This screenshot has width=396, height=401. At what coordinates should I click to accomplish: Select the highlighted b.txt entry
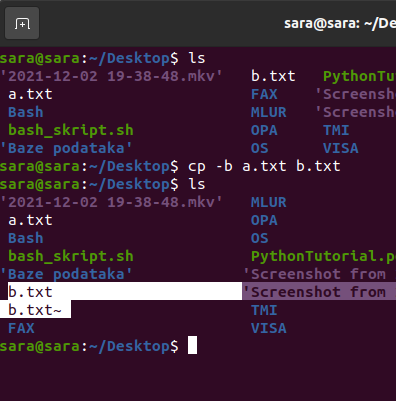click(x=30, y=292)
